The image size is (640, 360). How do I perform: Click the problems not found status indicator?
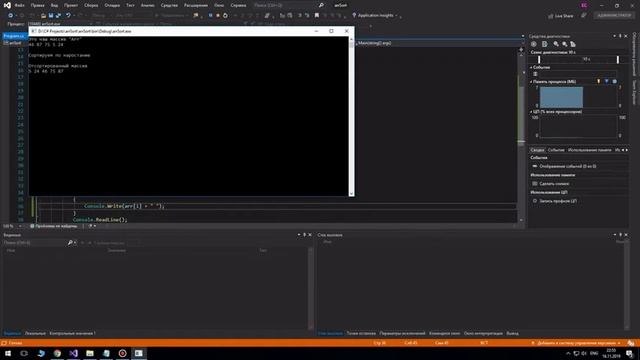click(54, 226)
